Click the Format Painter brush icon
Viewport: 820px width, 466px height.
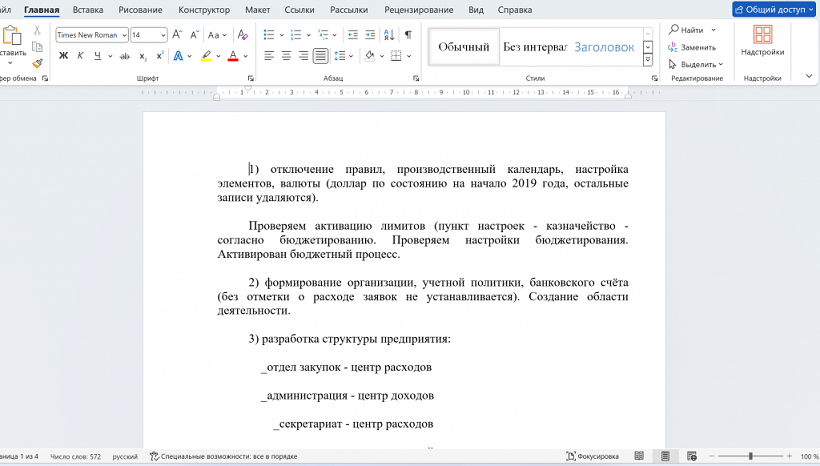[x=37, y=63]
